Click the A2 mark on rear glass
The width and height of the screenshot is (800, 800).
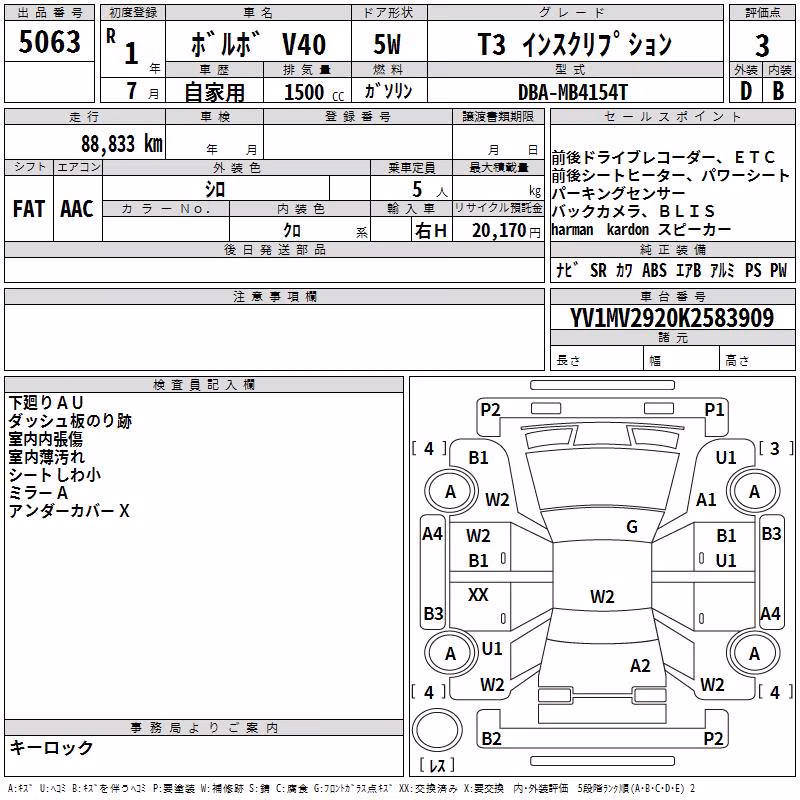coord(640,666)
